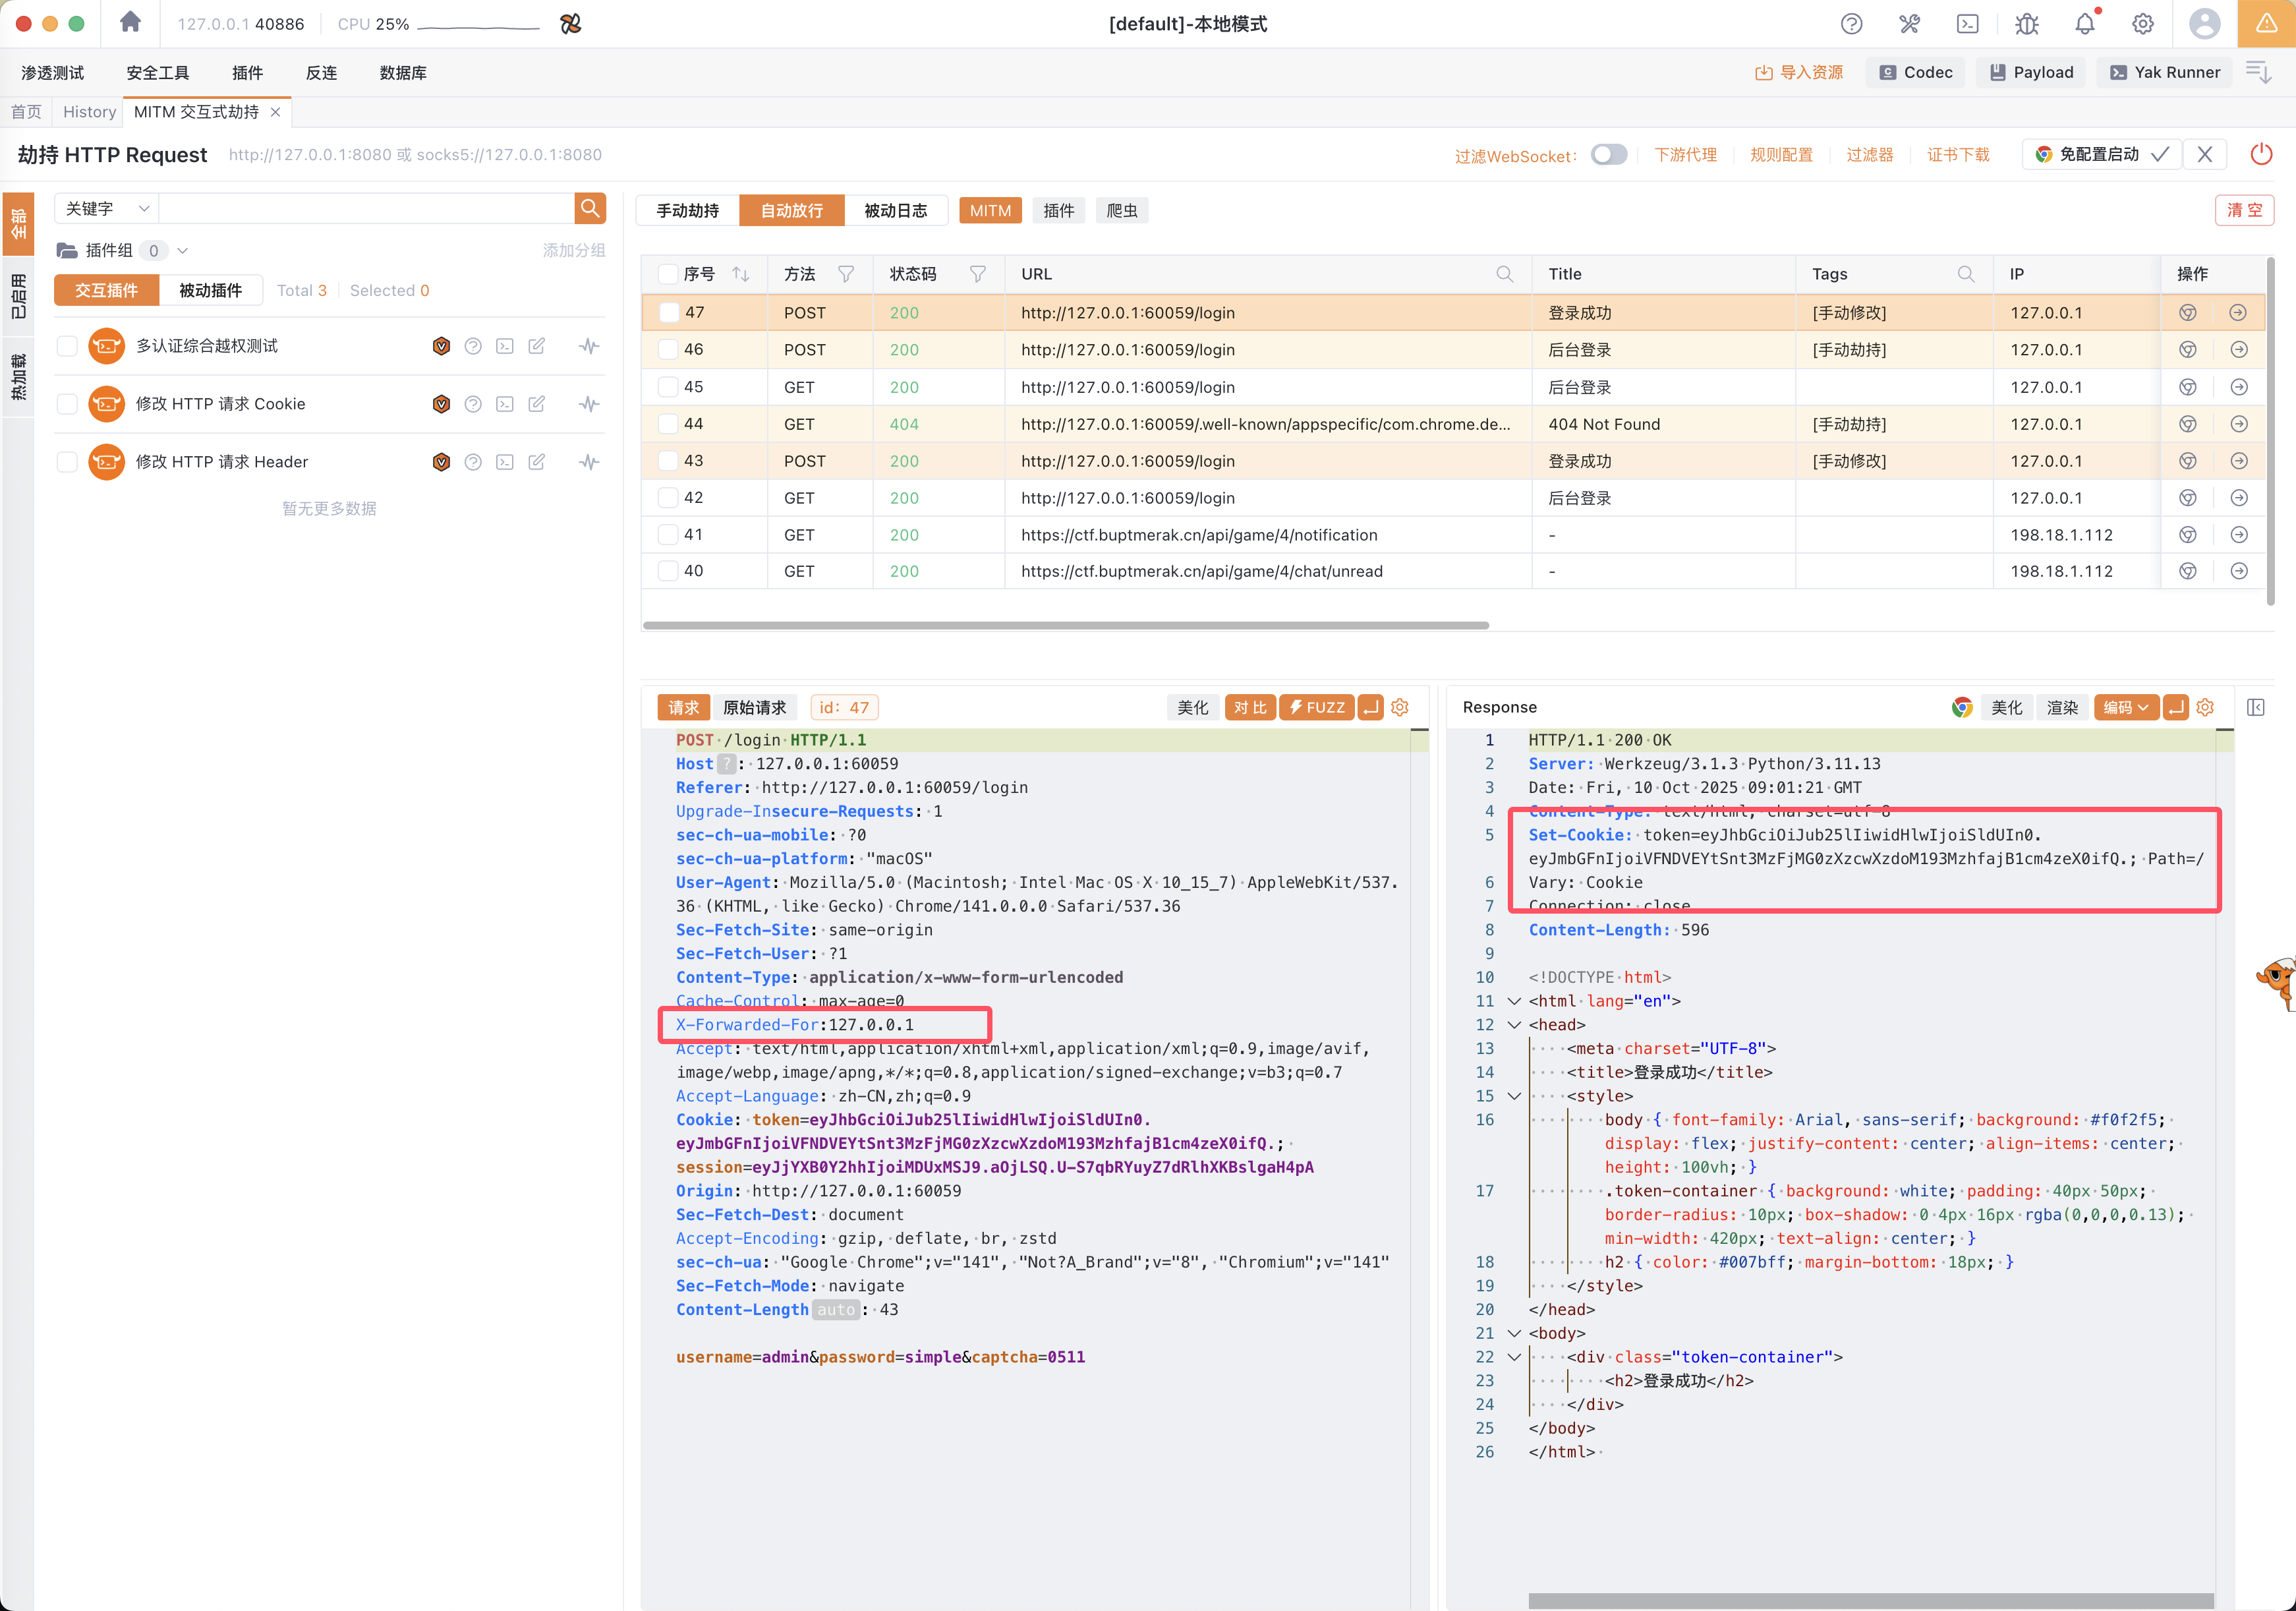Expand the 编码 dropdown in Response
2296x1611 pixels.
[2125, 707]
